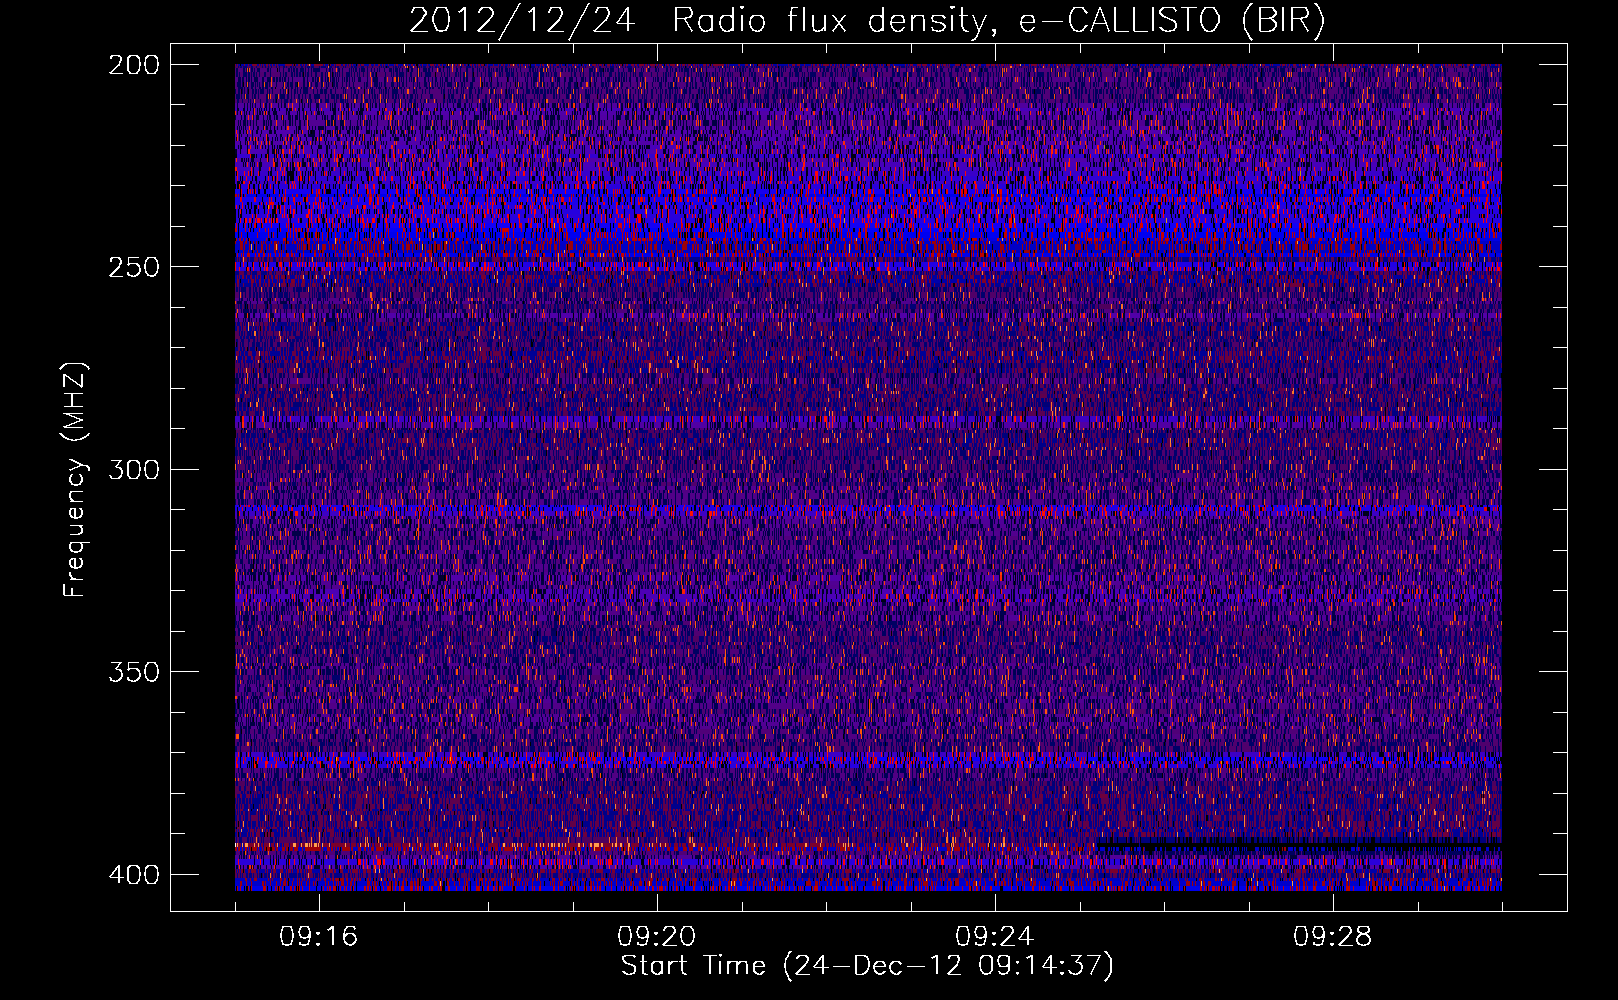Click the 300 frequency tick label

click(133, 469)
